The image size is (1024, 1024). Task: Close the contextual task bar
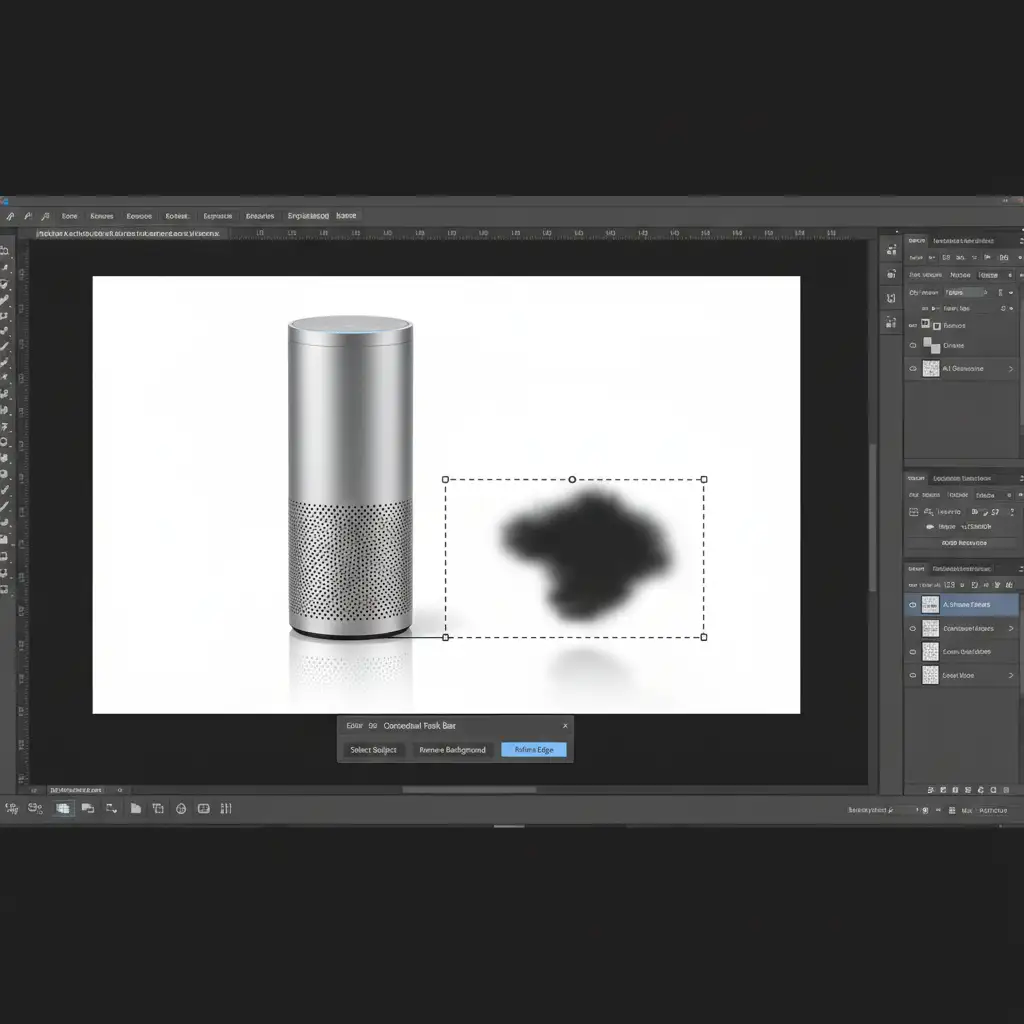tap(565, 726)
